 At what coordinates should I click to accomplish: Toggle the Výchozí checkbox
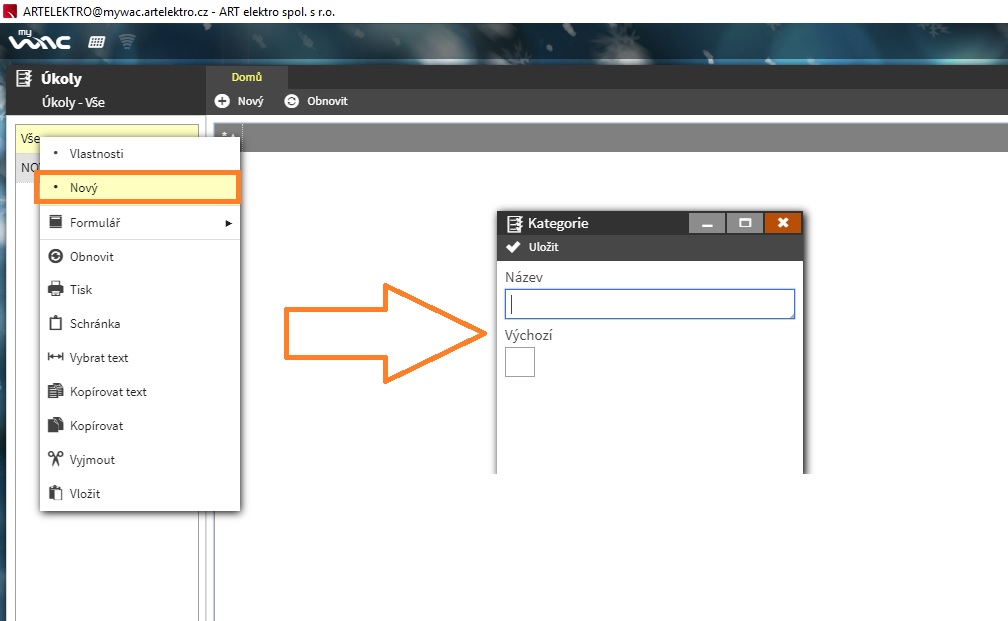(x=520, y=362)
